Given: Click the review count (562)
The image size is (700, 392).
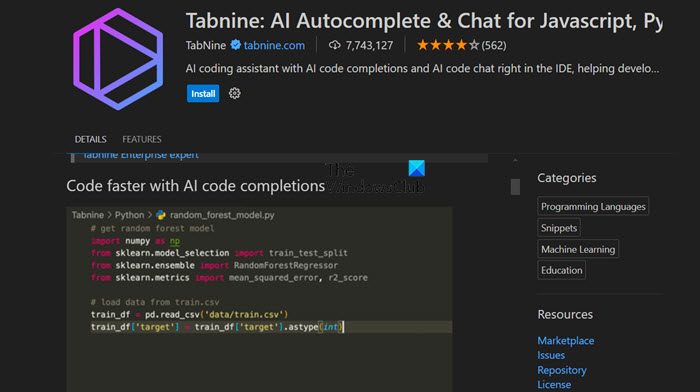Looking at the screenshot, I should pos(494,45).
